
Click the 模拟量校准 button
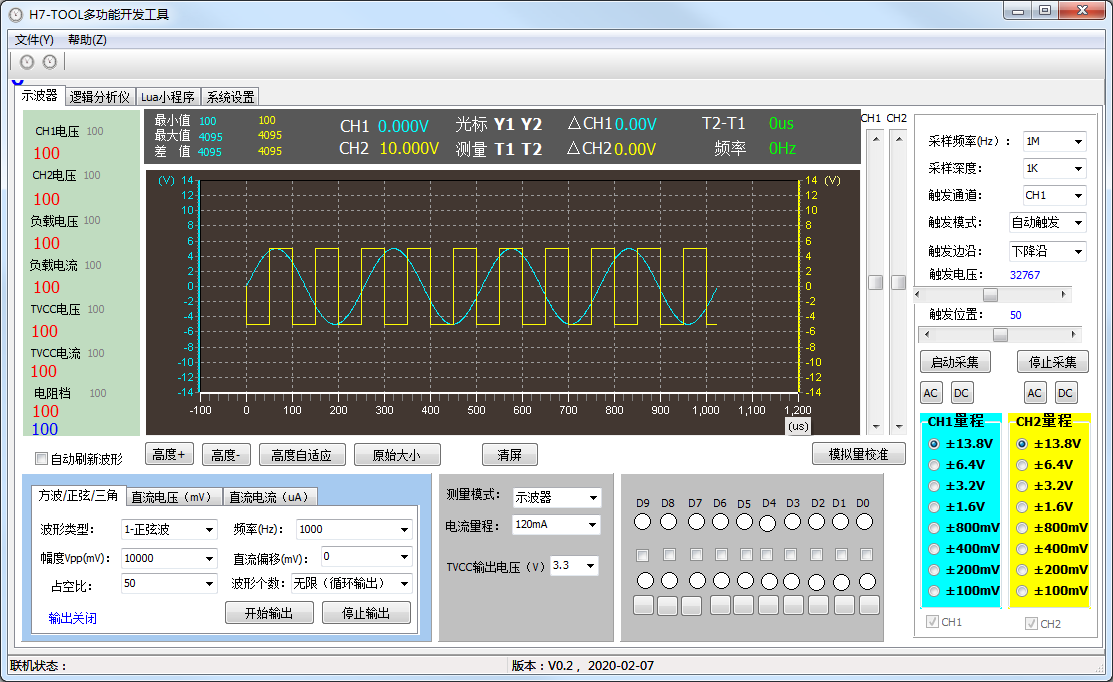pos(859,454)
